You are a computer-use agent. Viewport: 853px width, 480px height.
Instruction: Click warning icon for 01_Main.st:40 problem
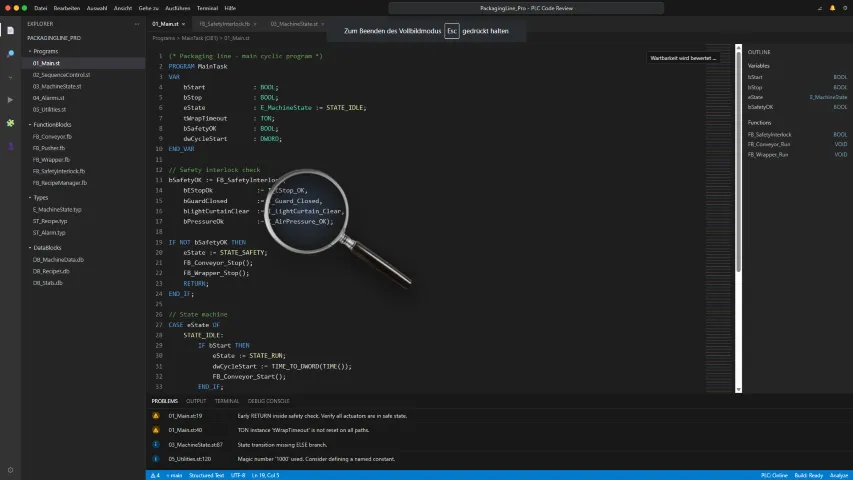tap(156, 430)
